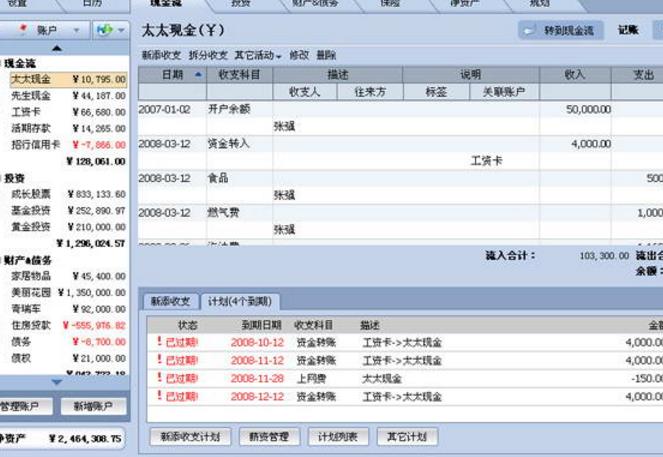Select the 活期存款 account
Screen dimensions: 663x457
click(68, 128)
